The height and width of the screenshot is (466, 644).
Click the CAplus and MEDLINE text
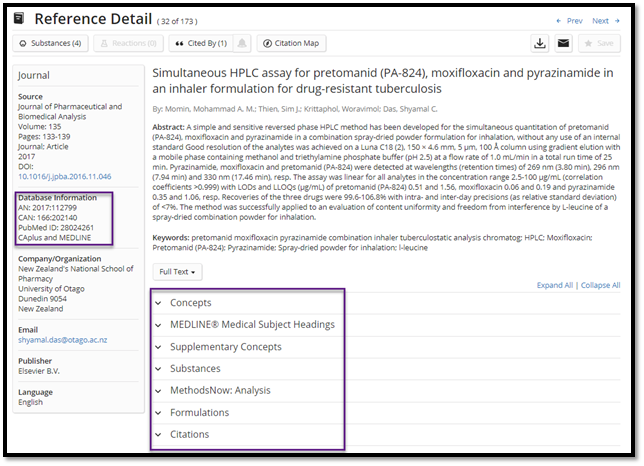point(55,238)
